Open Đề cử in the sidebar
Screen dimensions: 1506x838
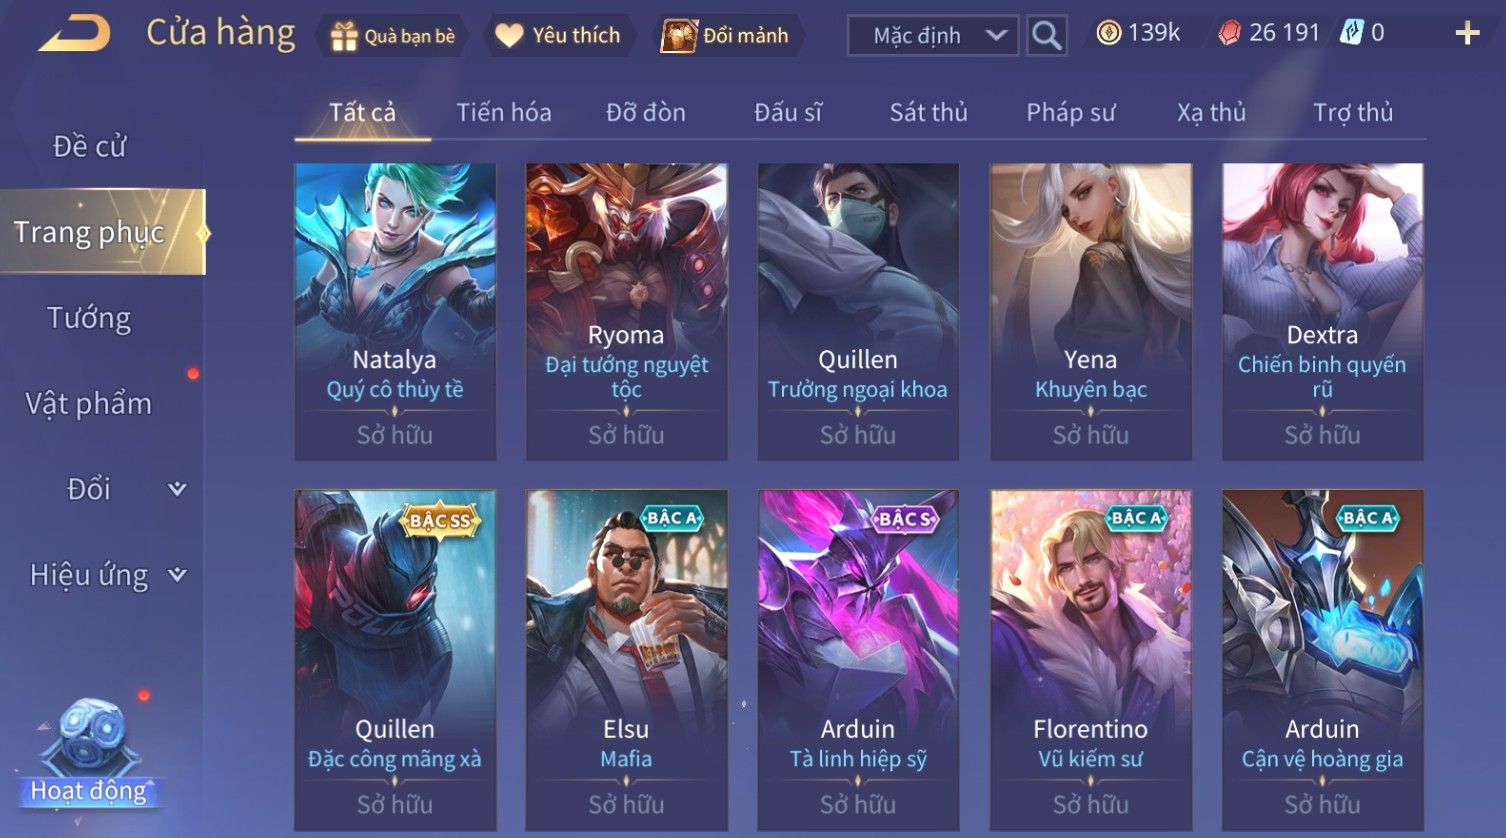pyautogui.click(x=89, y=146)
